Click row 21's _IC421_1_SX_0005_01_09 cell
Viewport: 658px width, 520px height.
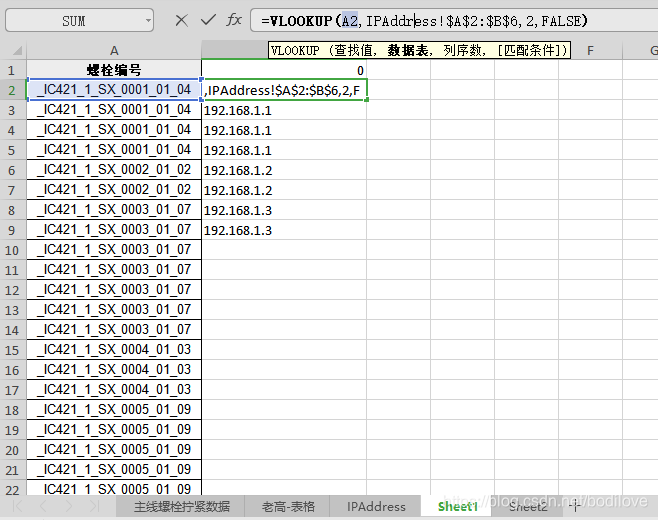click(114, 470)
